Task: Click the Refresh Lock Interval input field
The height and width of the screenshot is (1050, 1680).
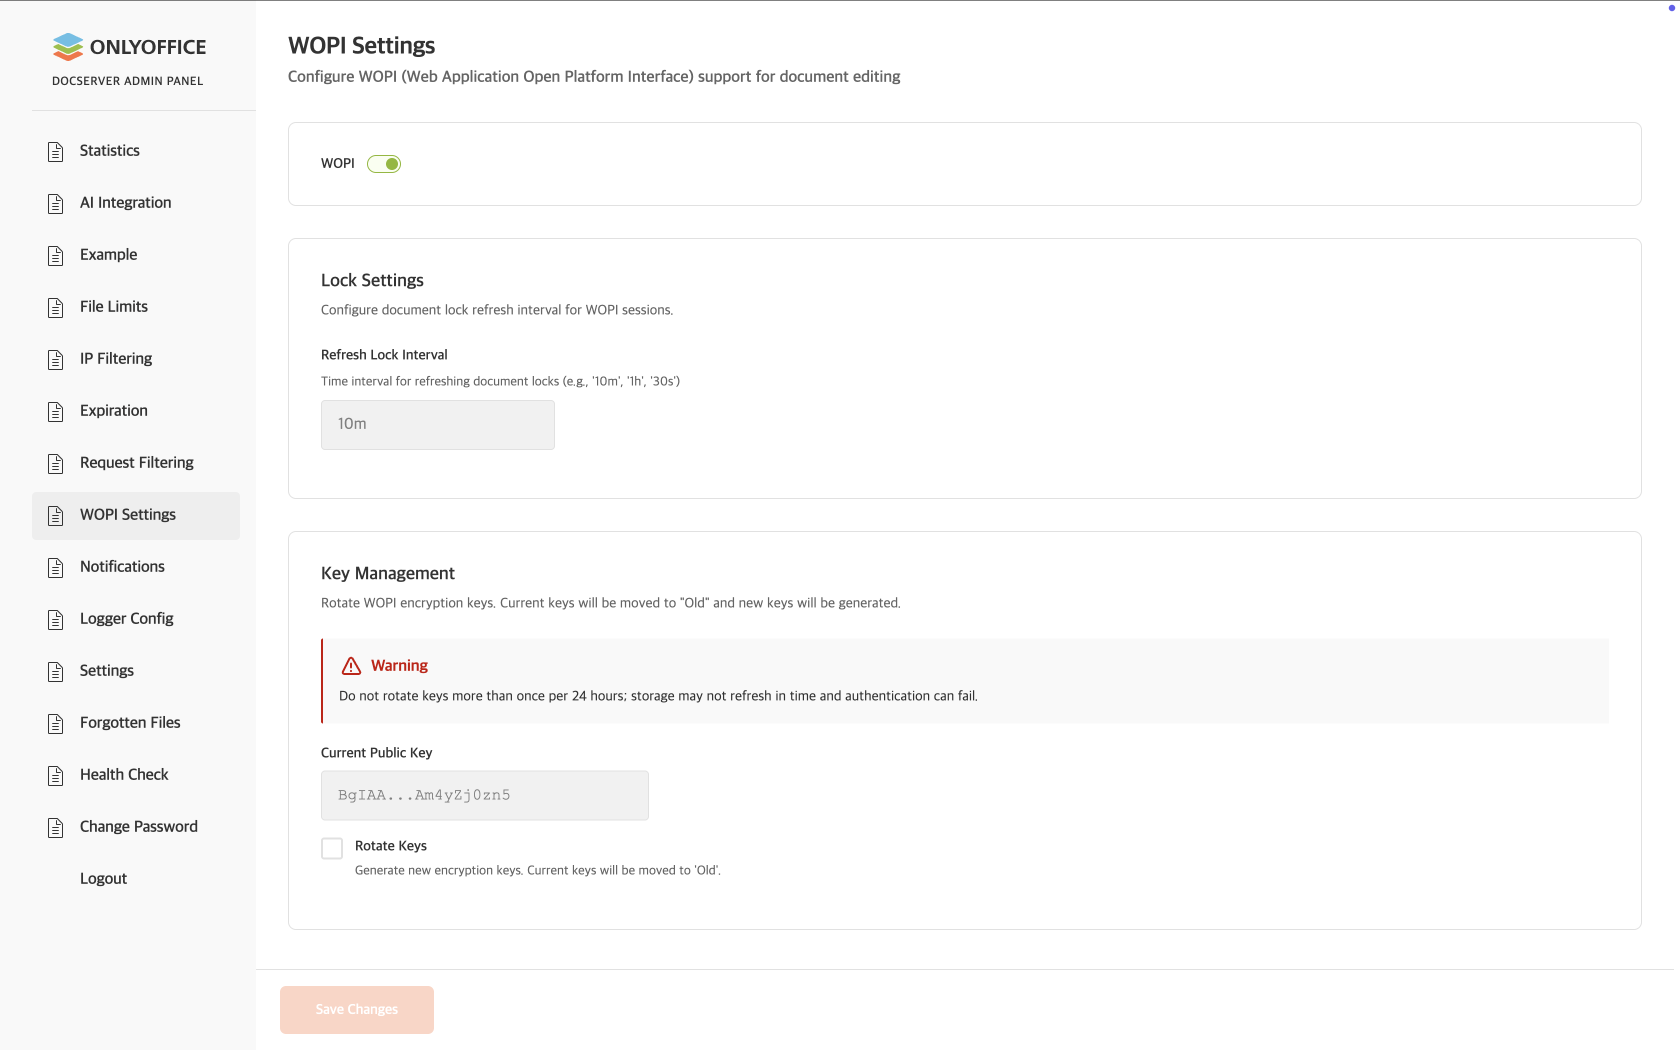Action: click(437, 425)
